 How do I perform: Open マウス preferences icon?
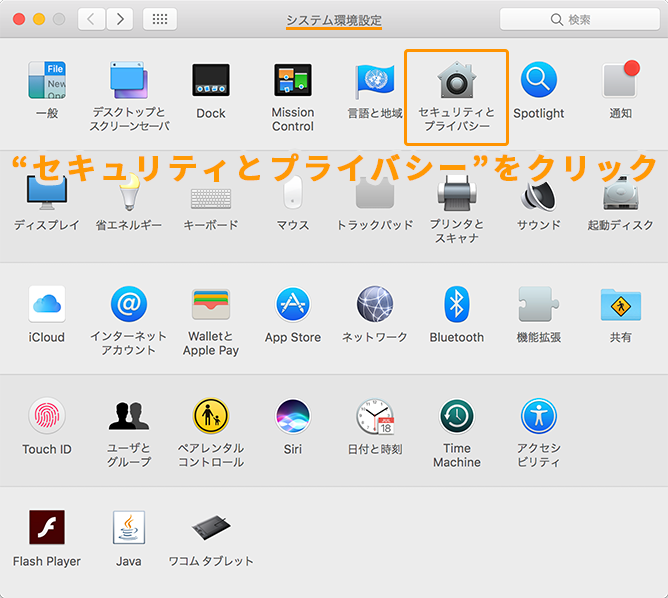[x=293, y=193]
